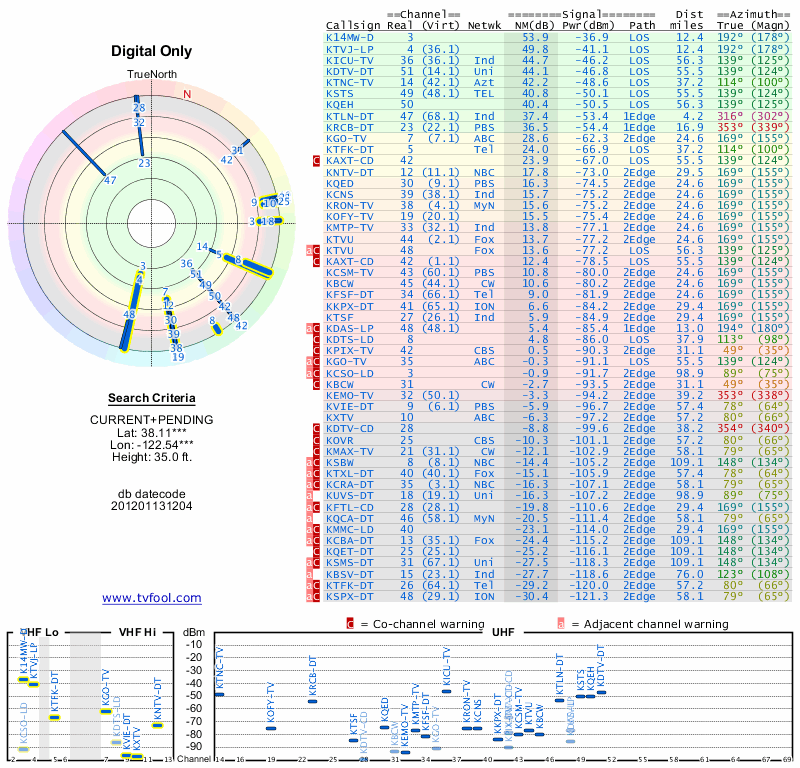Select the KCSM-TV callsign
Screen dimensions: 800x768
(350, 272)
